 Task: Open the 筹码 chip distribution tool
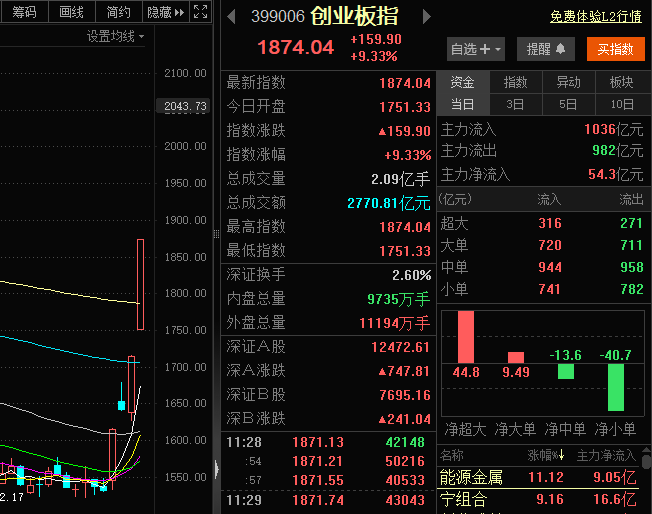[24, 12]
